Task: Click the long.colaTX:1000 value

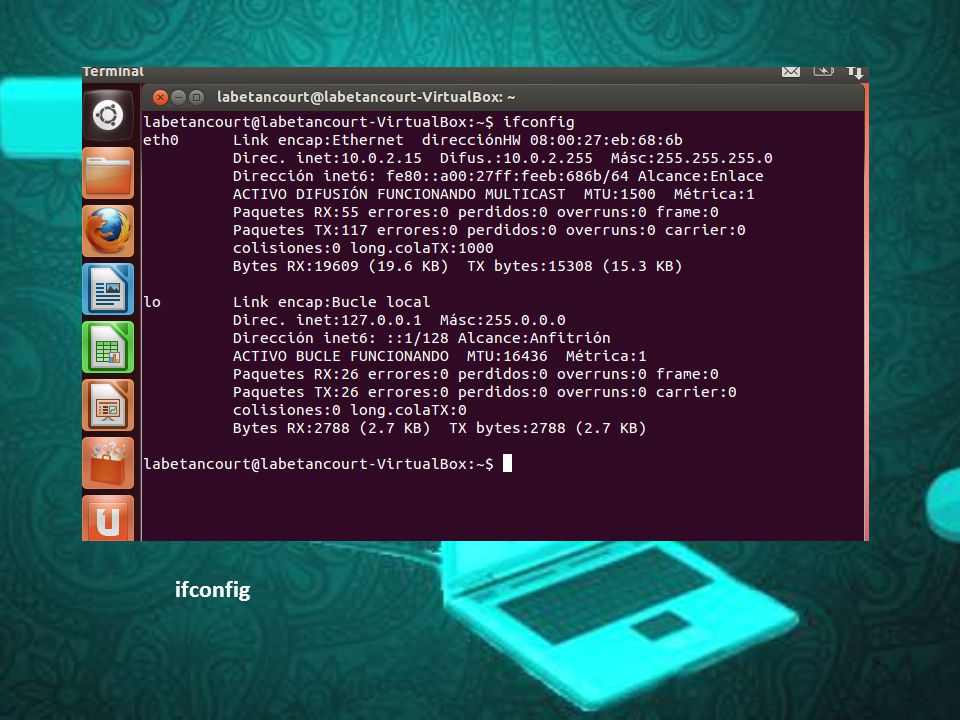Action: 422,249
